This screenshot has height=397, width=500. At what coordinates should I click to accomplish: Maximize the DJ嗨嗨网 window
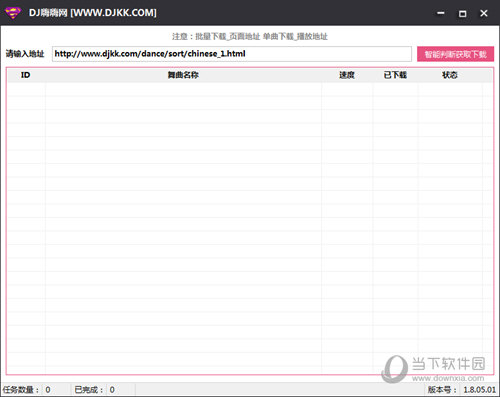click(x=462, y=13)
